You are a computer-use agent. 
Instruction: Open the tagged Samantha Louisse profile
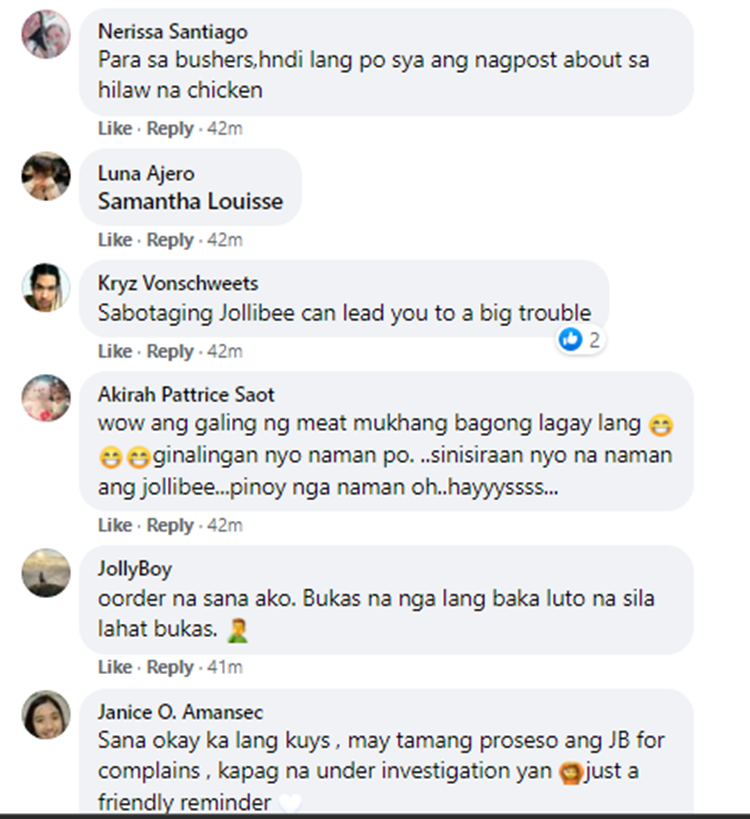[191, 202]
